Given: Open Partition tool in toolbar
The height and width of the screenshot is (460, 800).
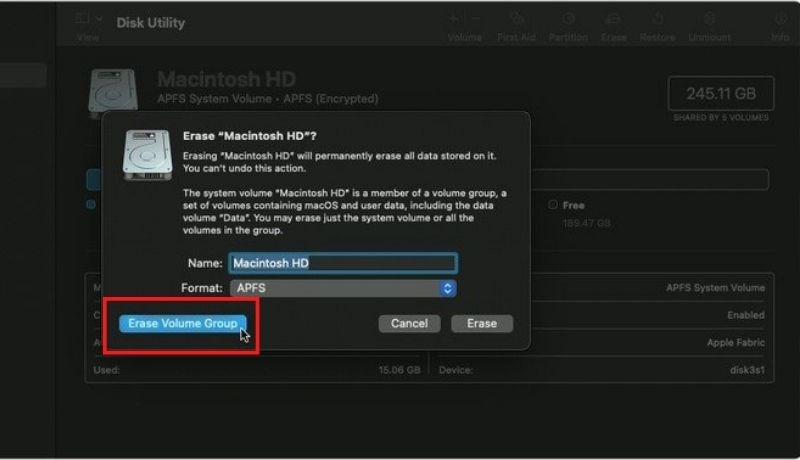Looking at the screenshot, I should 568,19.
